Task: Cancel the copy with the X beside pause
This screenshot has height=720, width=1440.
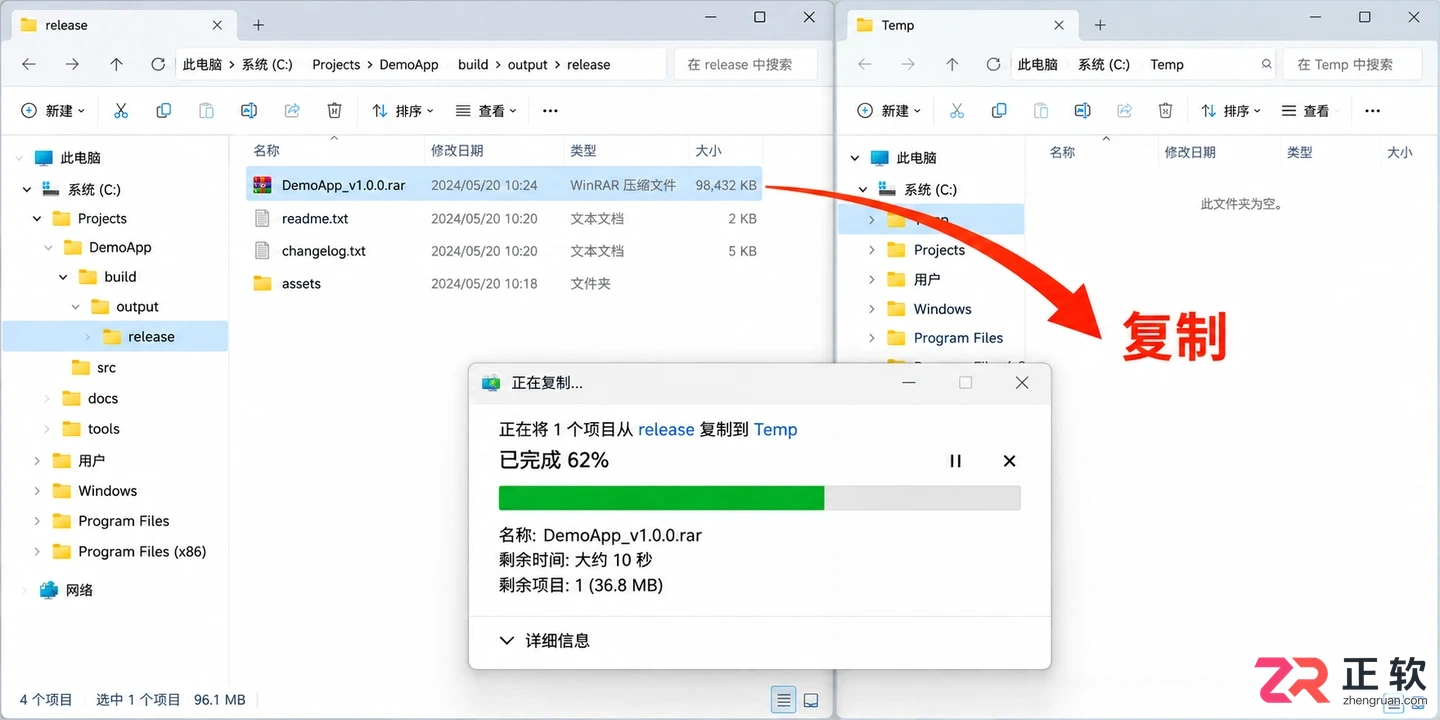Action: point(1009,461)
